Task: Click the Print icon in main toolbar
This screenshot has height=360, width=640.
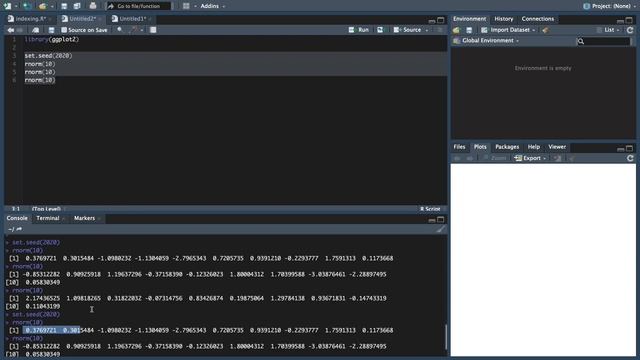Action: pyautogui.click(x=93, y=6)
